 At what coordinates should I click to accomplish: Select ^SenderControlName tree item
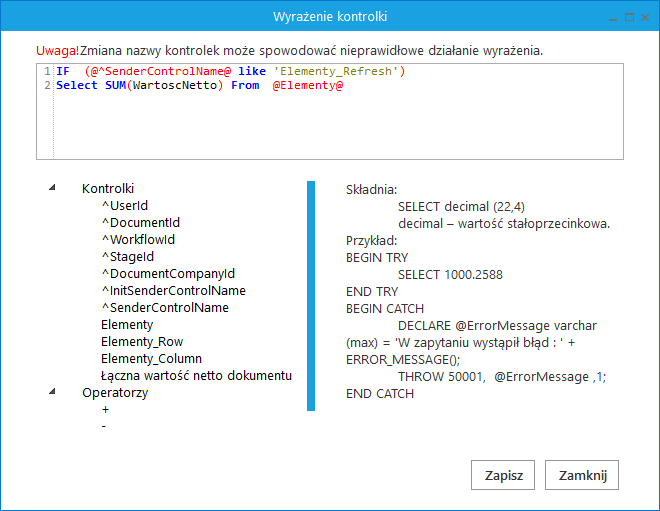165,308
